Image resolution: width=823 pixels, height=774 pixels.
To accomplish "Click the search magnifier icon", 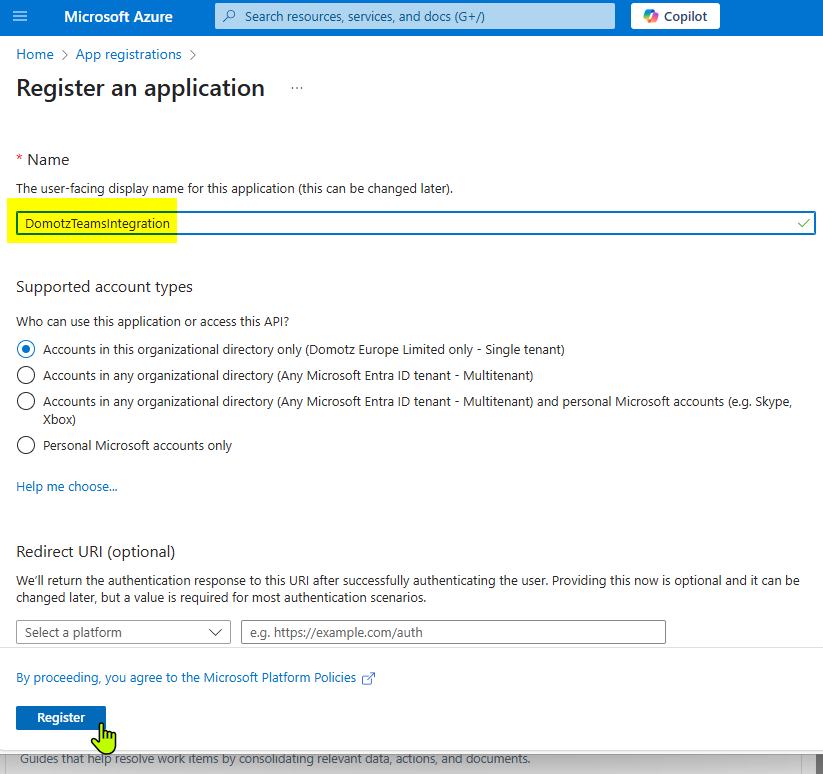I will point(229,16).
